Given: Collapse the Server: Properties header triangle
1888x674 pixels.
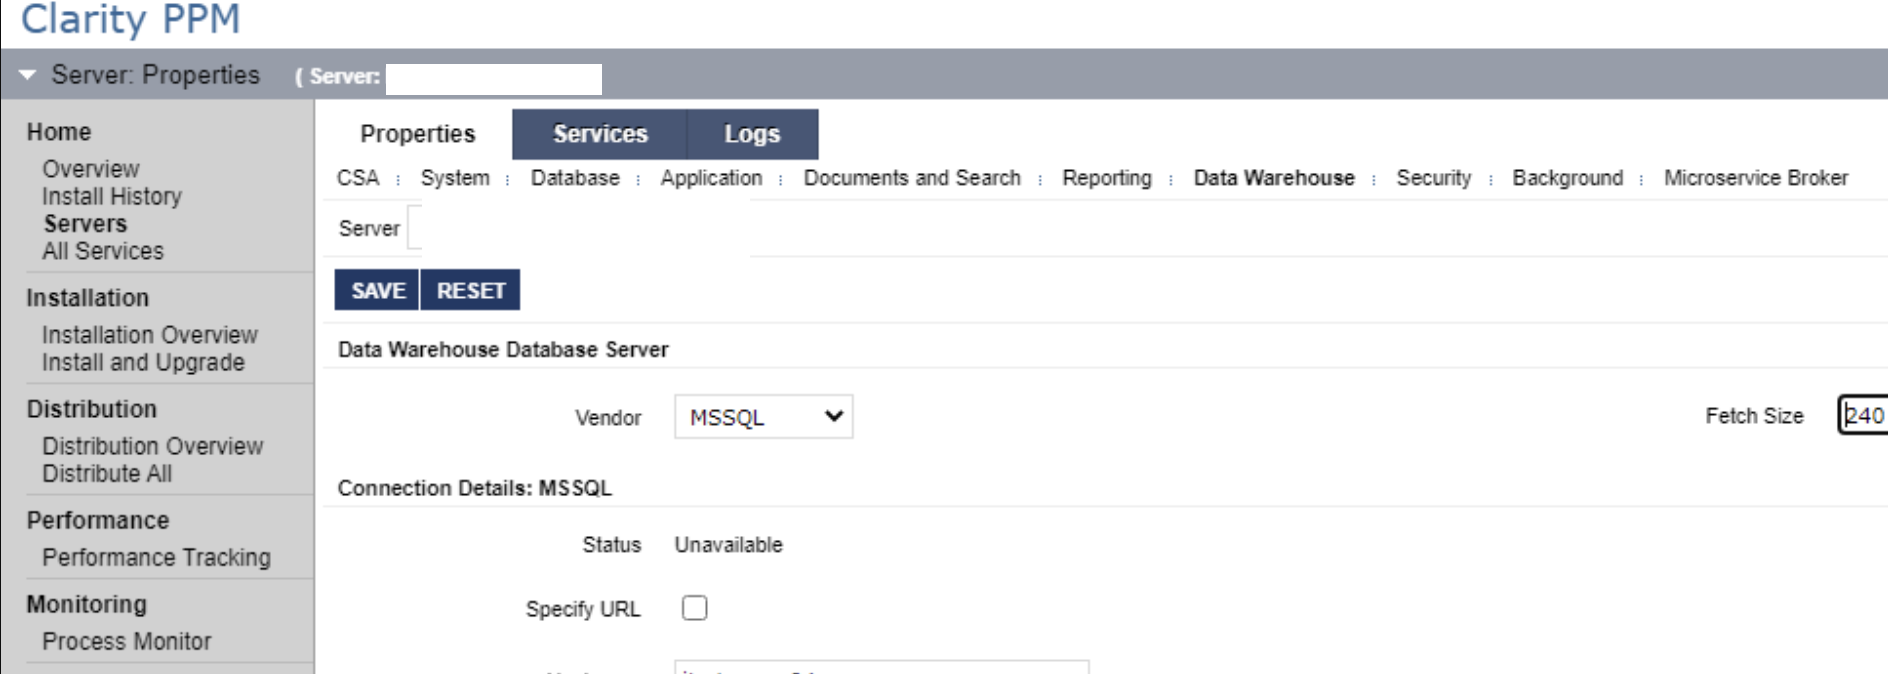Looking at the screenshot, I should (27, 75).
